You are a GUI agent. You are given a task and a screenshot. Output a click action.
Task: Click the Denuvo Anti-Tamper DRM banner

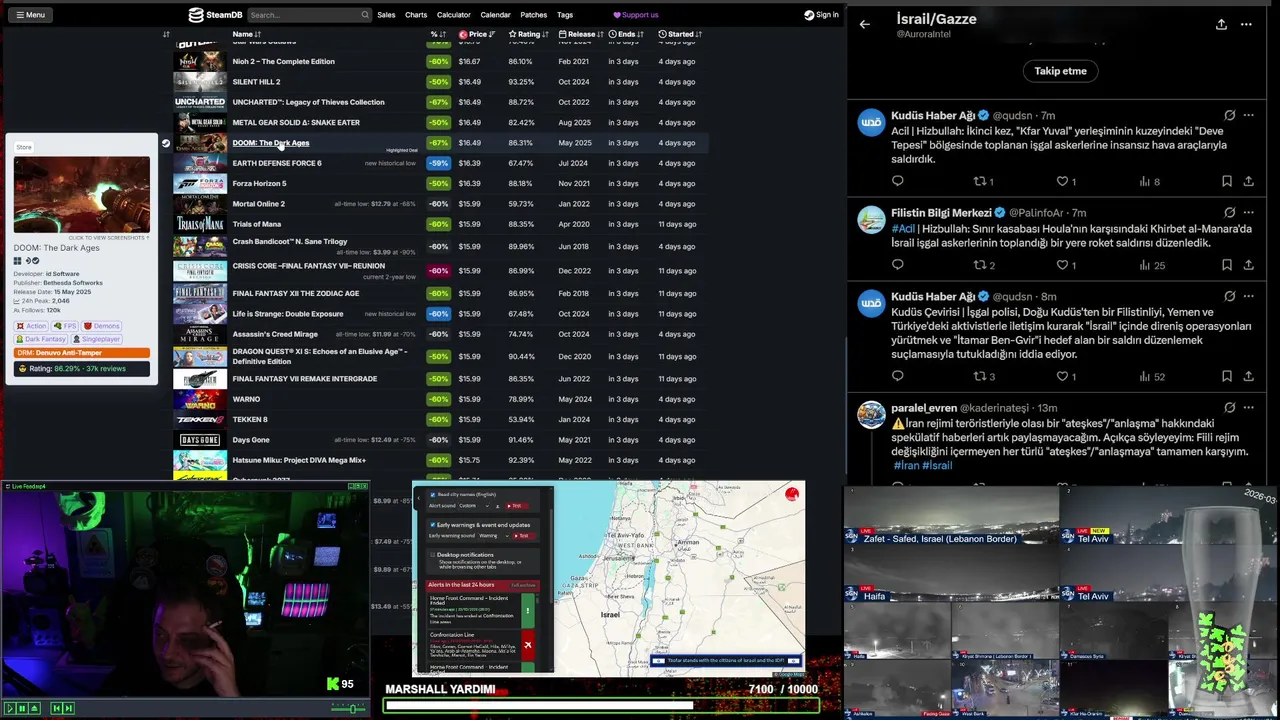[82, 352]
